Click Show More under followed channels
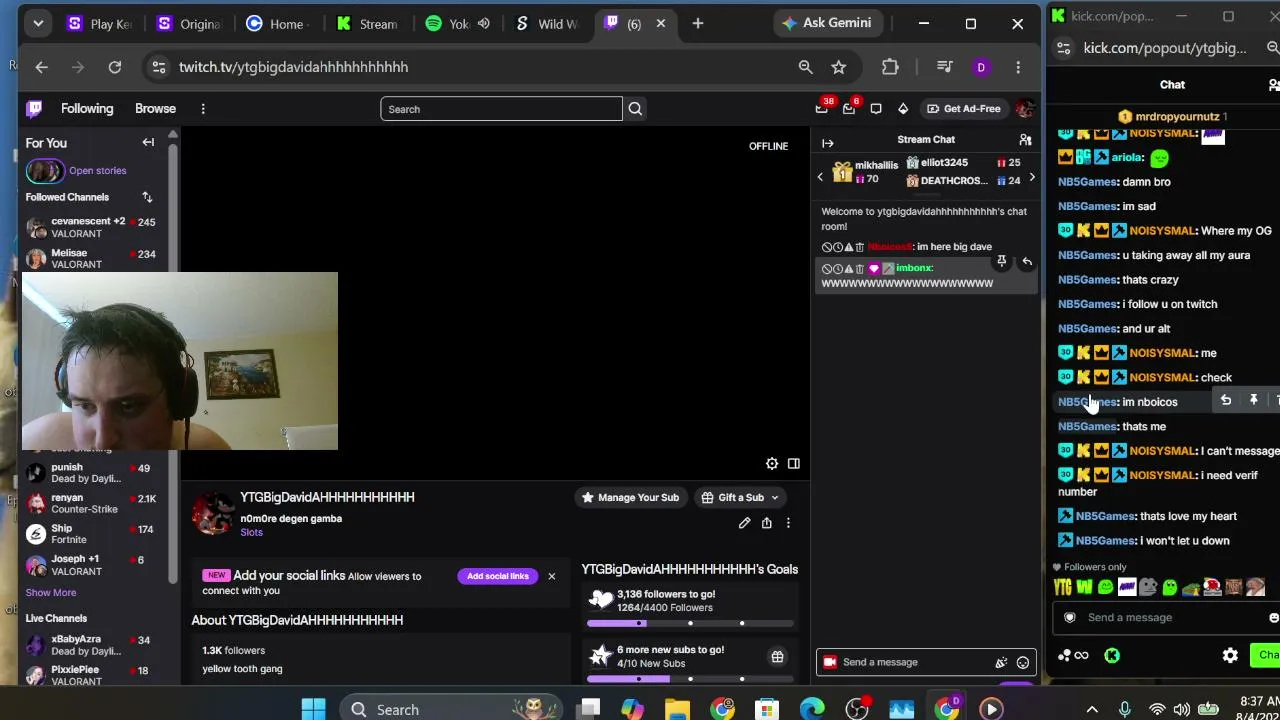Viewport: 1280px width, 720px height. pos(51,593)
